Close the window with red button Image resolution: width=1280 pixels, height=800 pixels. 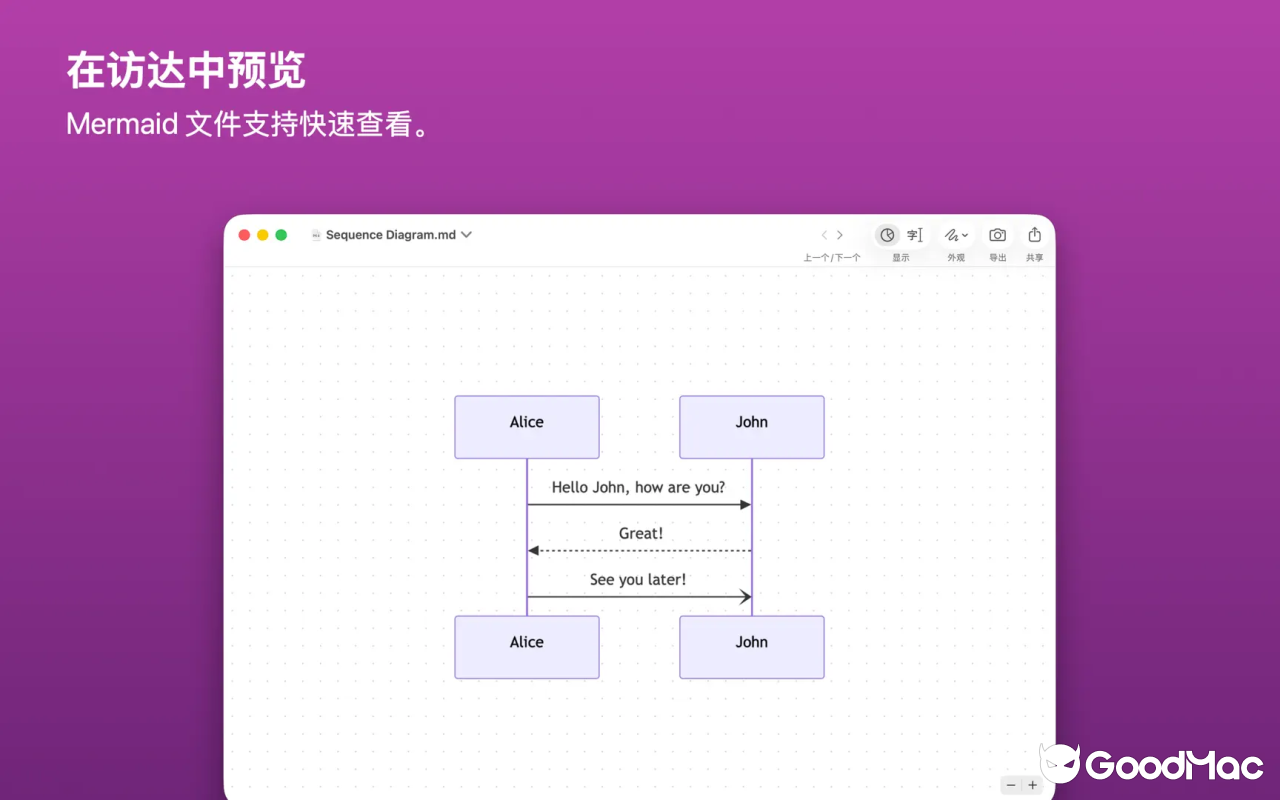tap(244, 235)
